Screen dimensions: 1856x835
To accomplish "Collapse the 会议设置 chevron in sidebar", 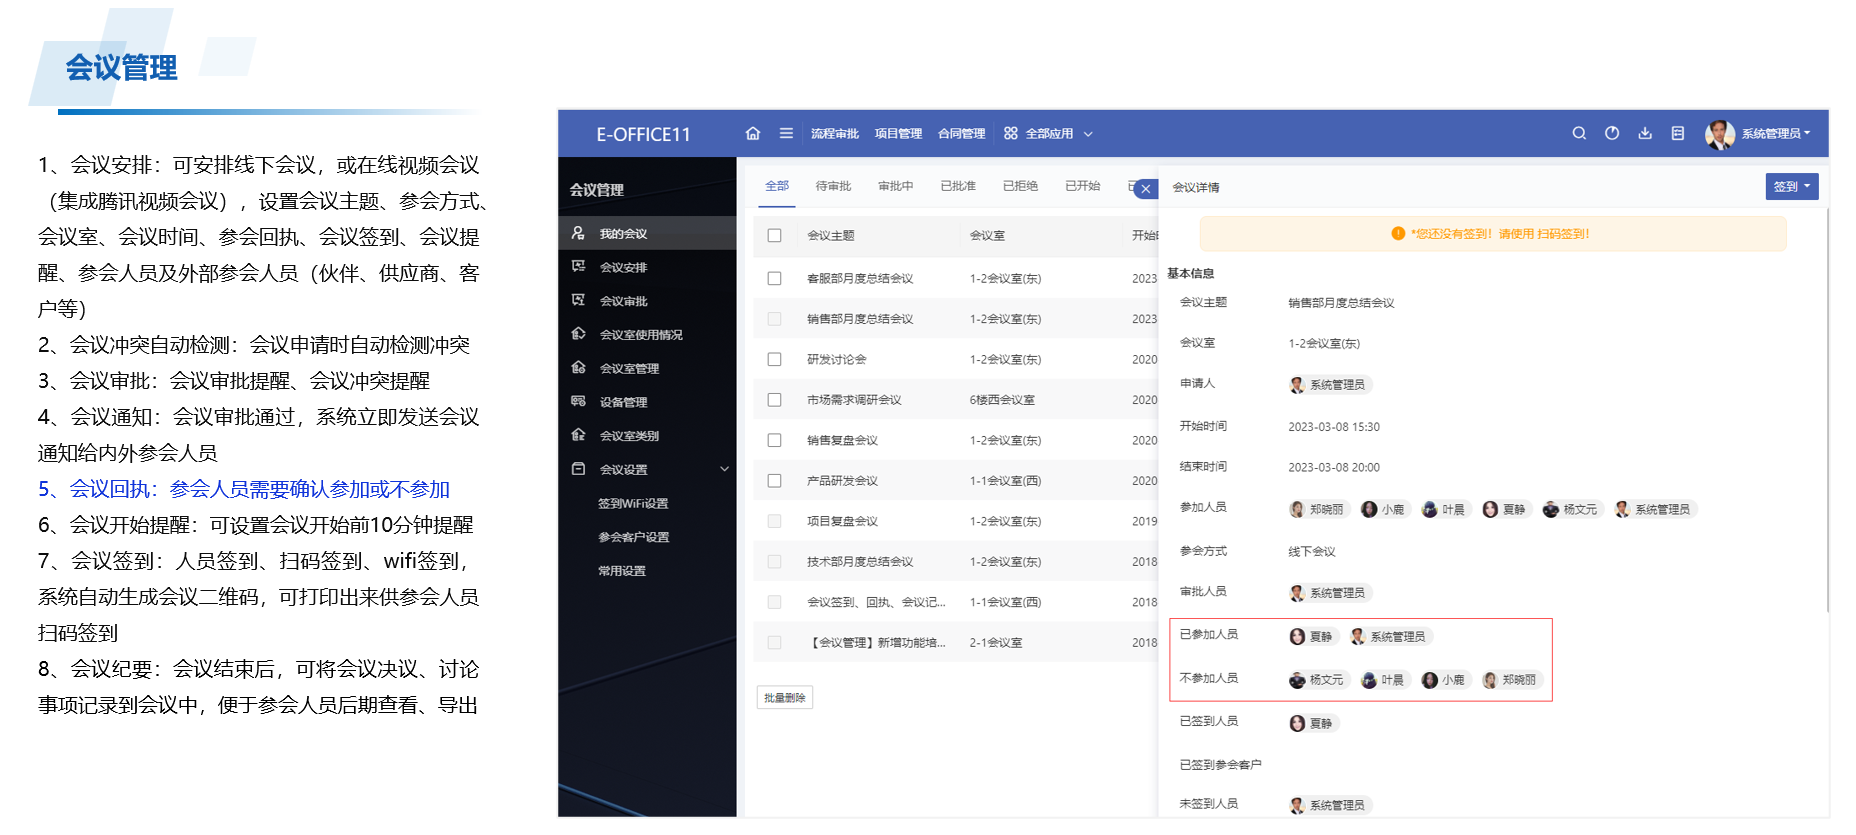I will (x=725, y=469).
